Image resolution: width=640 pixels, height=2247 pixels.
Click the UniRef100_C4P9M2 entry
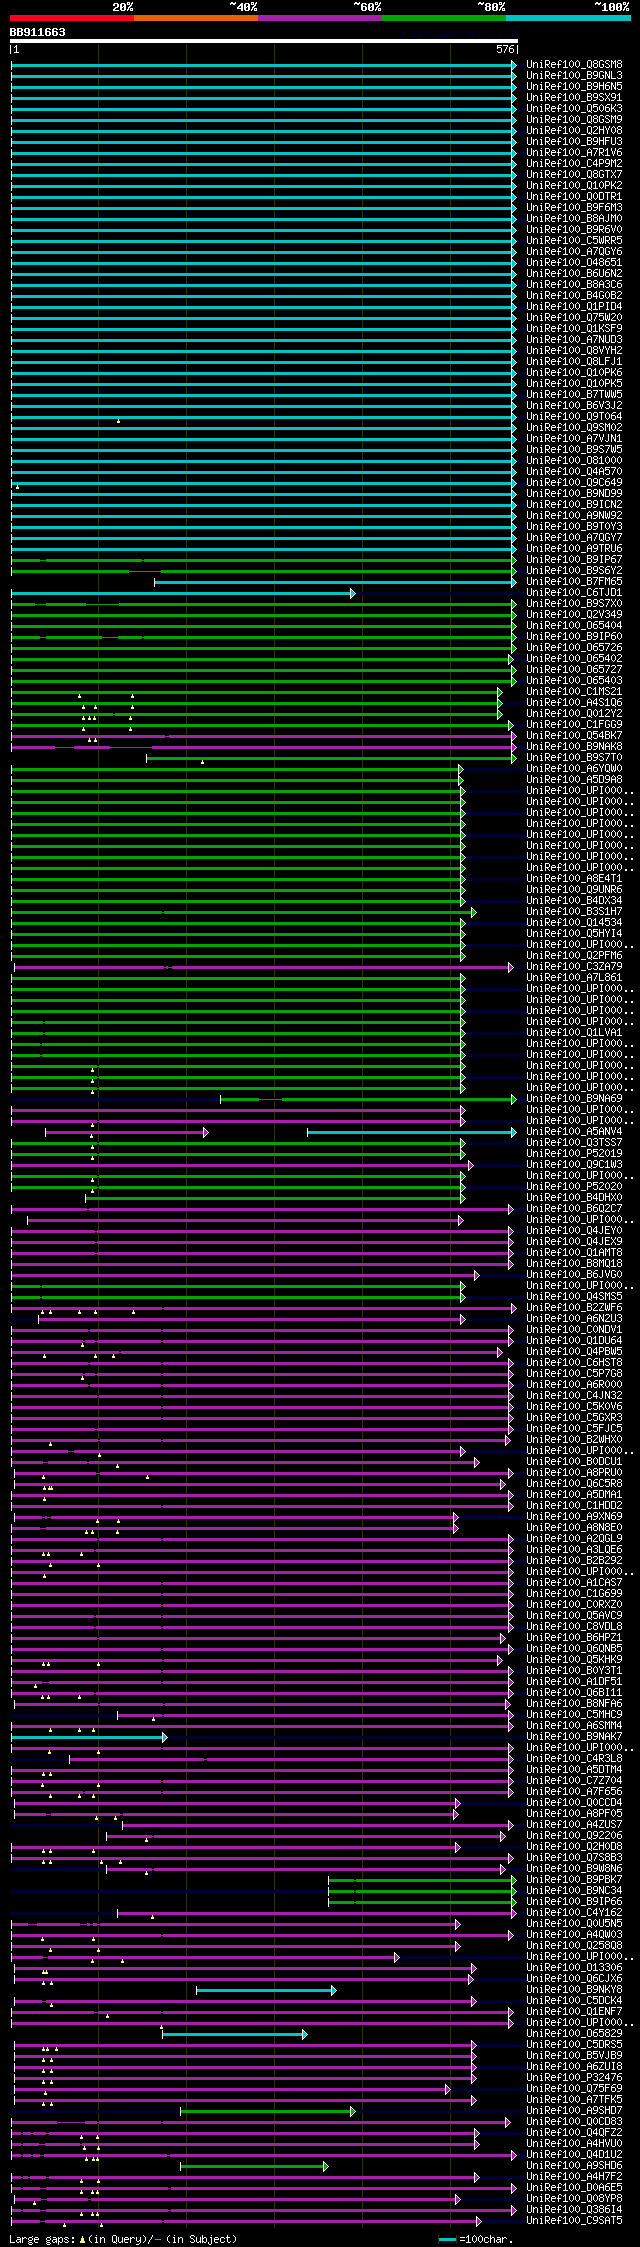pos(574,163)
